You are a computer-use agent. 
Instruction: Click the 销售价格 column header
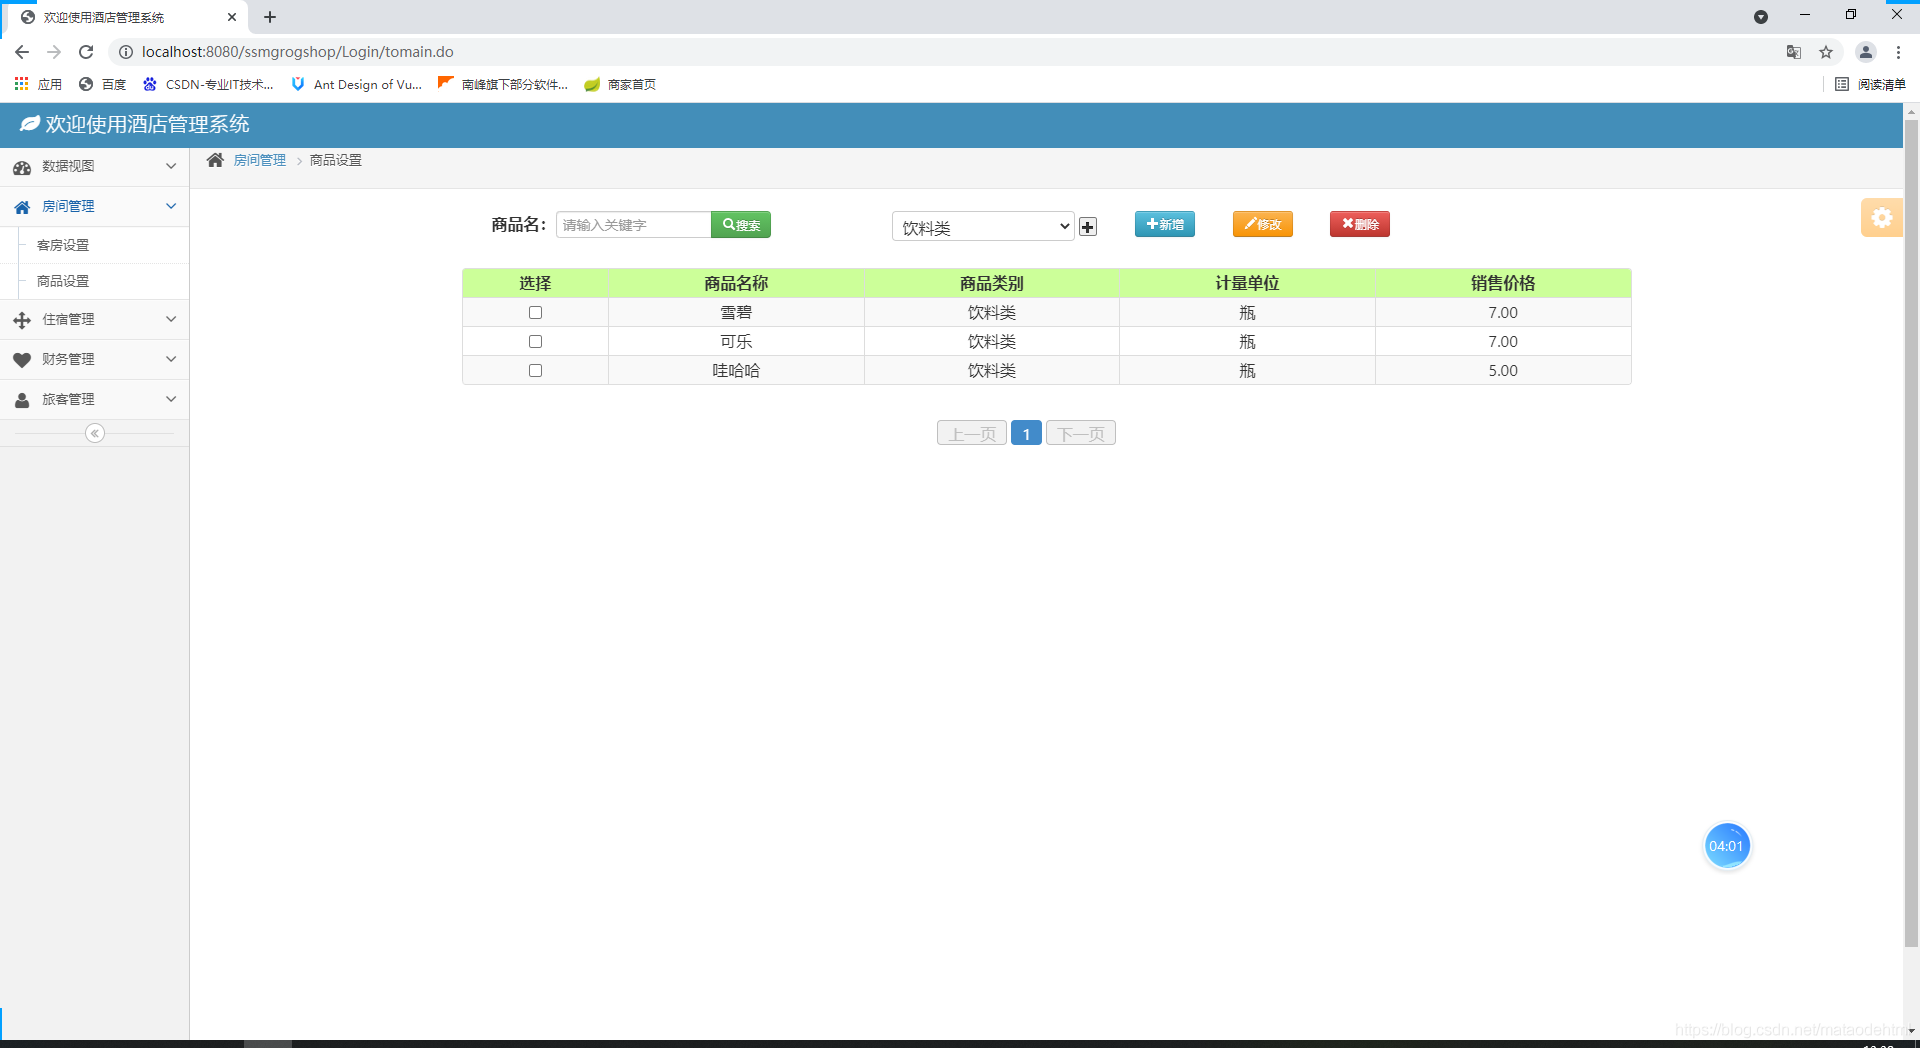click(x=1503, y=283)
